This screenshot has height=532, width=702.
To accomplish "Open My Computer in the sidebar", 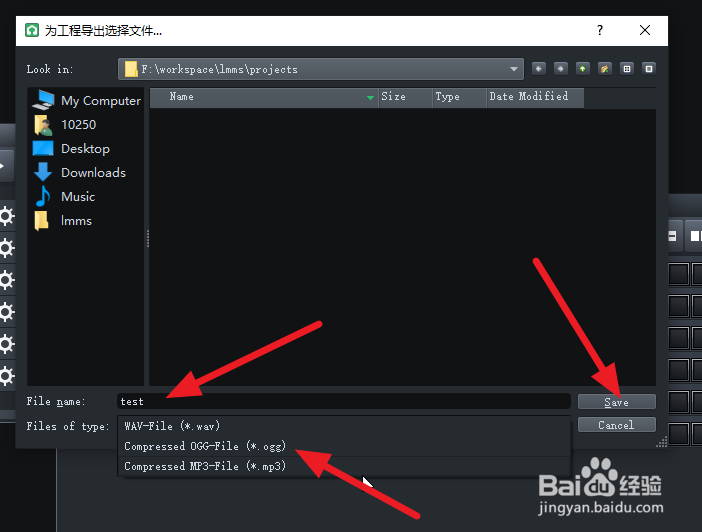I will (87, 100).
